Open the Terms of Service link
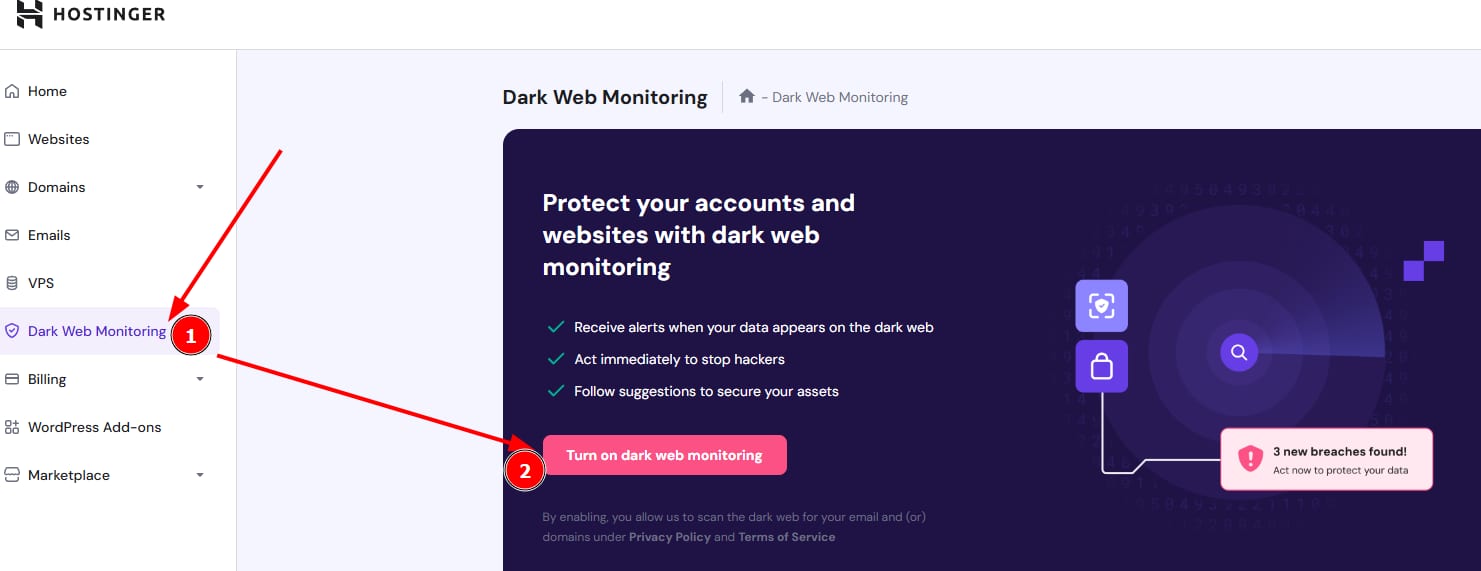Viewport: 1481px width, 571px height. (787, 537)
